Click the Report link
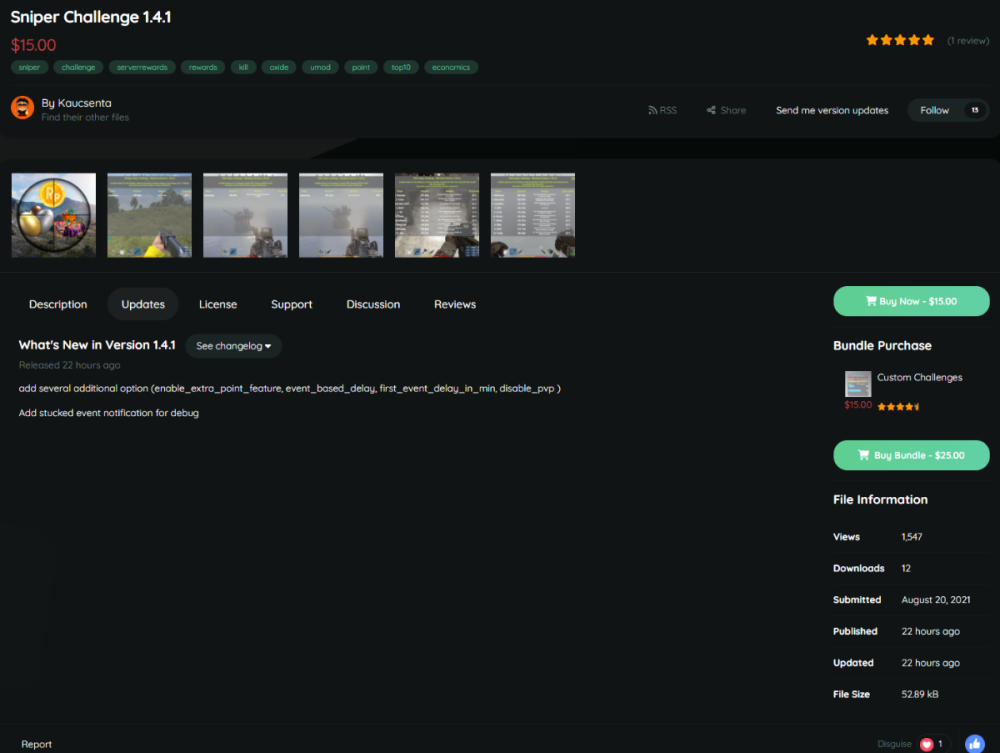This screenshot has width=1000, height=753. click(x=37, y=744)
